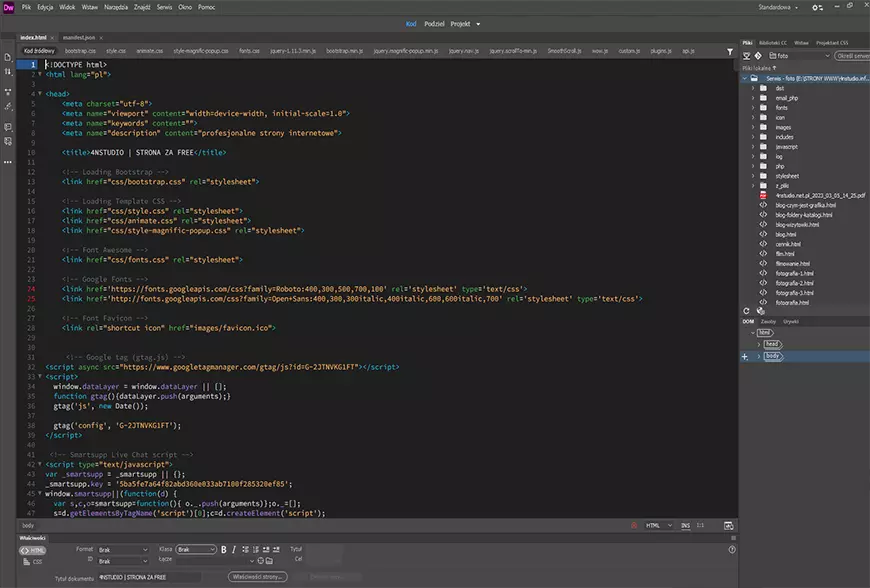Expand the javascript folder
This screenshot has width=870, height=588.
click(x=753, y=146)
